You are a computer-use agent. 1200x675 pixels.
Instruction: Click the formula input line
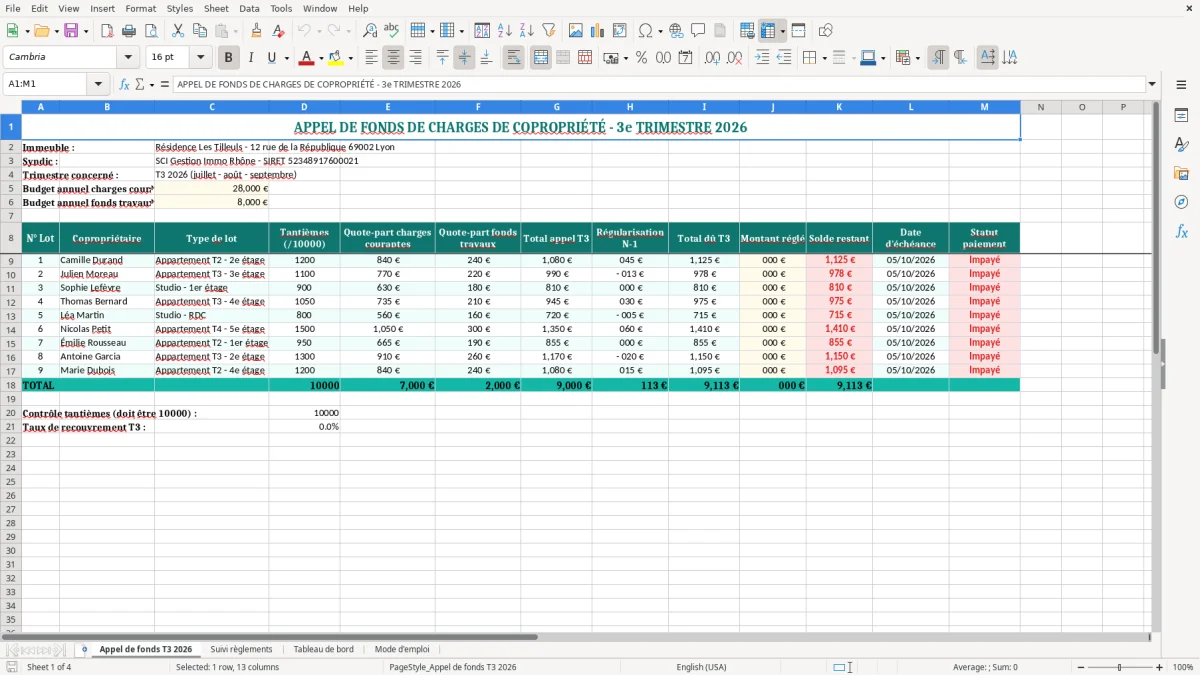[x=659, y=84]
